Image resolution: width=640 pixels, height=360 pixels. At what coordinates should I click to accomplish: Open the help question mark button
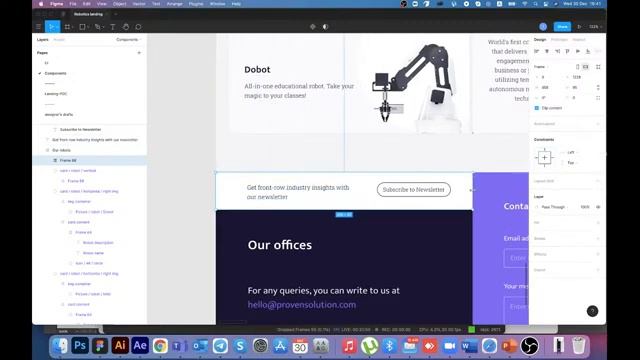tap(592, 311)
